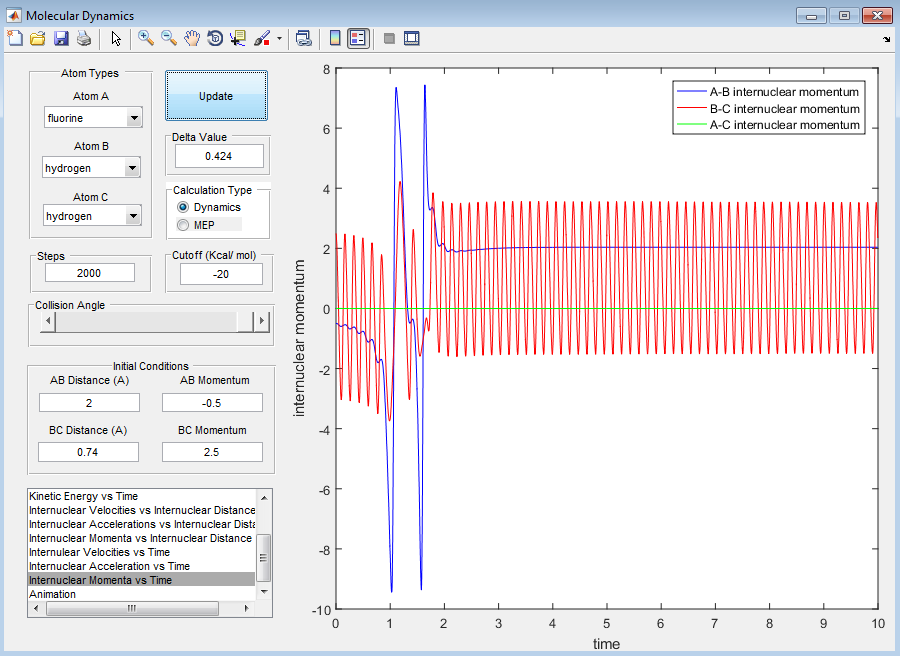Click the Save Figure floppy disk icon
The image size is (900, 656).
click(x=61, y=39)
